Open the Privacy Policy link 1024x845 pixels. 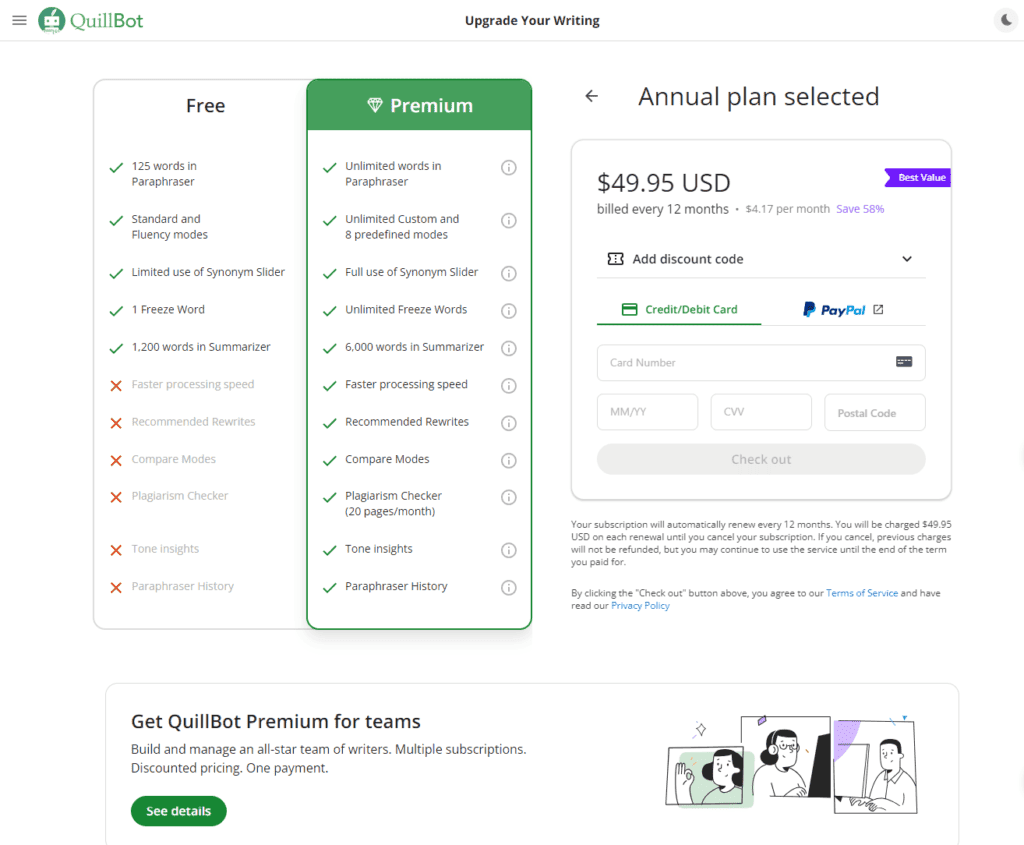tap(640, 604)
